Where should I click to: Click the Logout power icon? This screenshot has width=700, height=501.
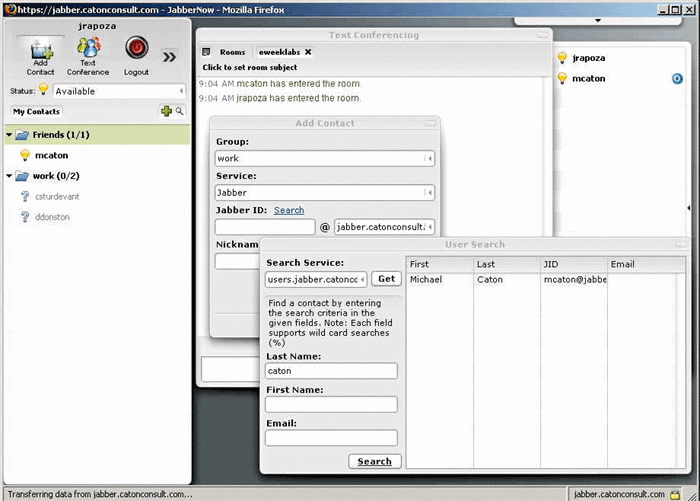tap(136, 48)
